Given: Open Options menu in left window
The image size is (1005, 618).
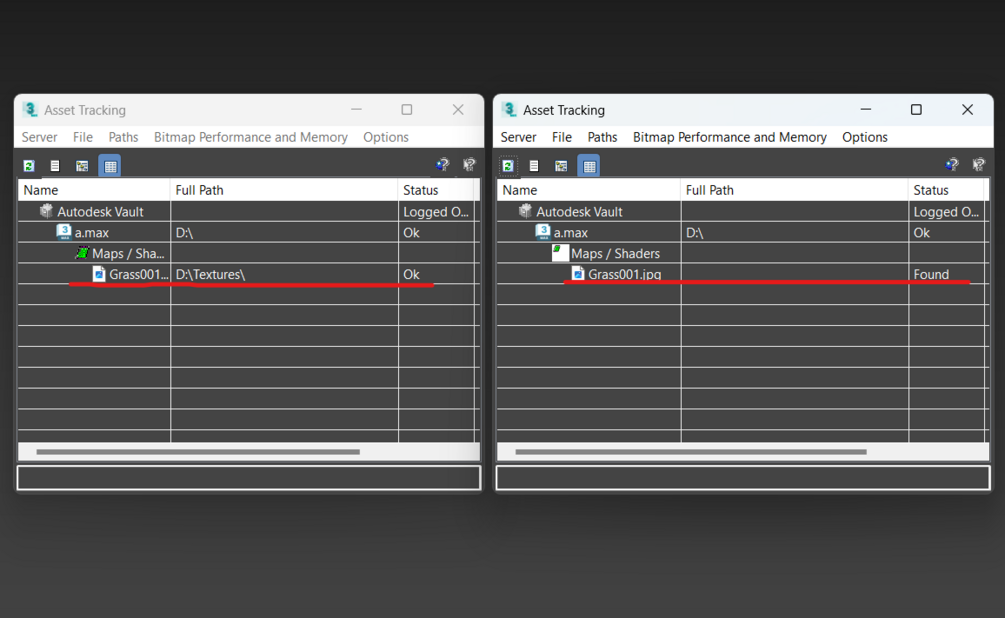Looking at the screenshot, I should (386, 137).
